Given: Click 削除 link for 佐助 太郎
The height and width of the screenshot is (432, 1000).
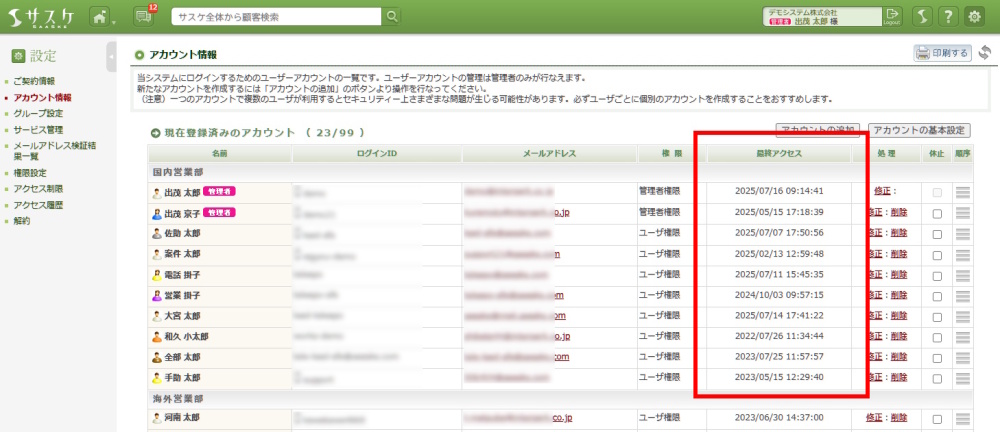Looking at the screenshot, I should (900, 234).
